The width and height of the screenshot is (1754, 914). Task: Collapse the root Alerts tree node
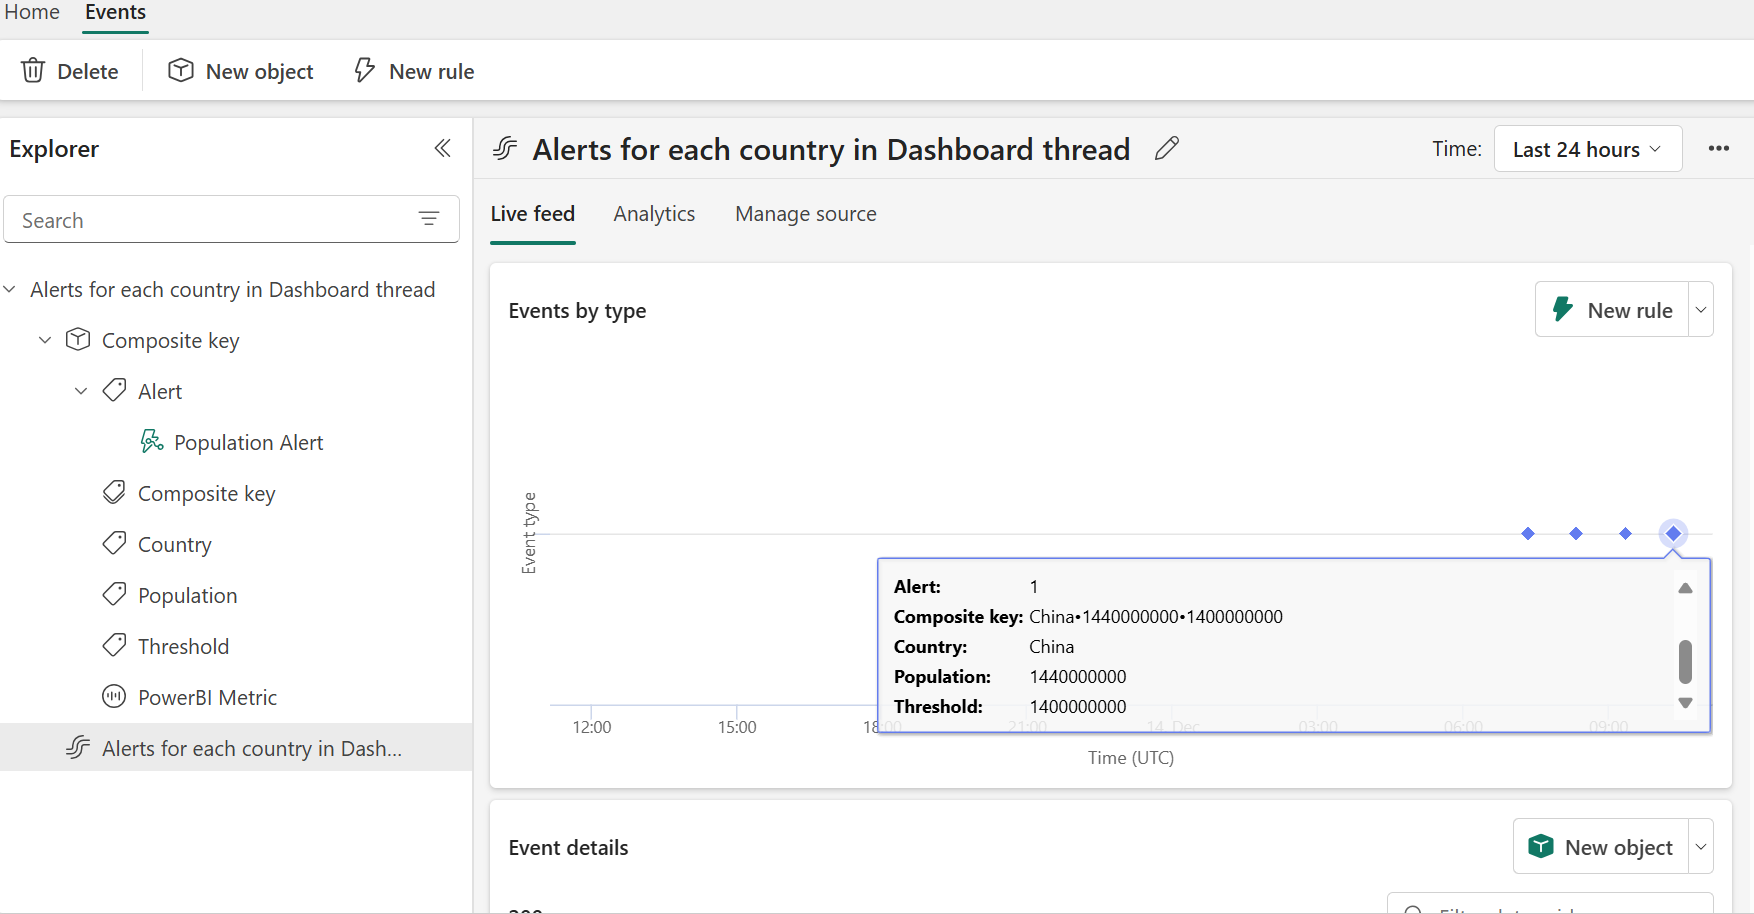point(10,289)
